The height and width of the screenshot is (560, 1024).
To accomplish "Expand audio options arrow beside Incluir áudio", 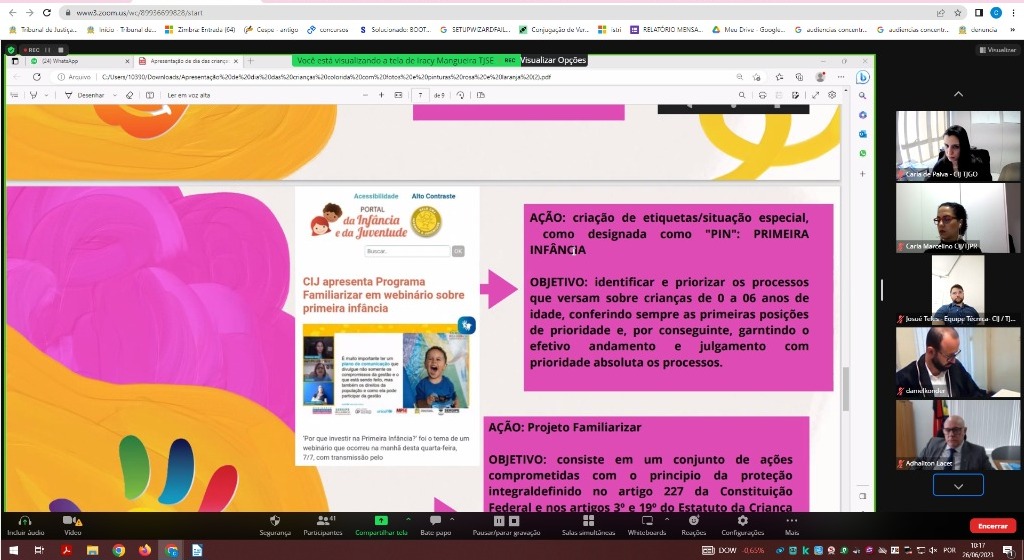I will pyautogui.click(x=43, y=518).
